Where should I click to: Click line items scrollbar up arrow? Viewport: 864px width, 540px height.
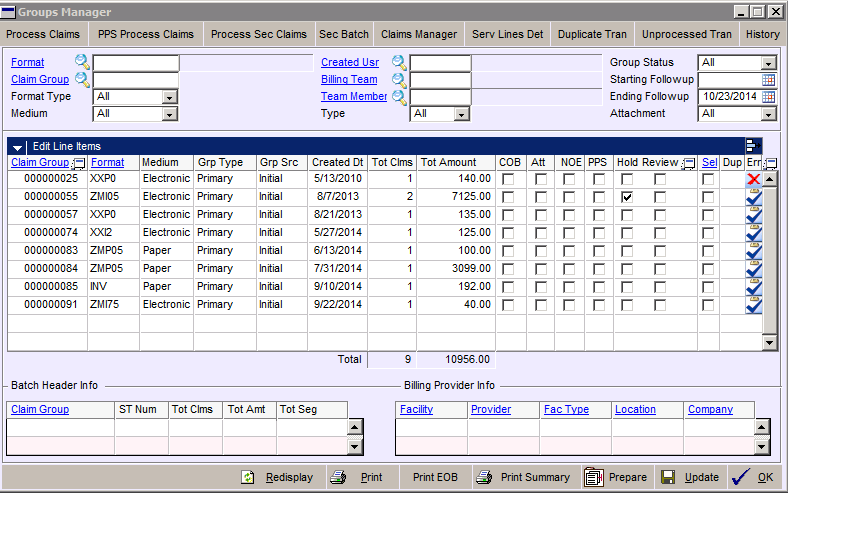pos(770,179)
